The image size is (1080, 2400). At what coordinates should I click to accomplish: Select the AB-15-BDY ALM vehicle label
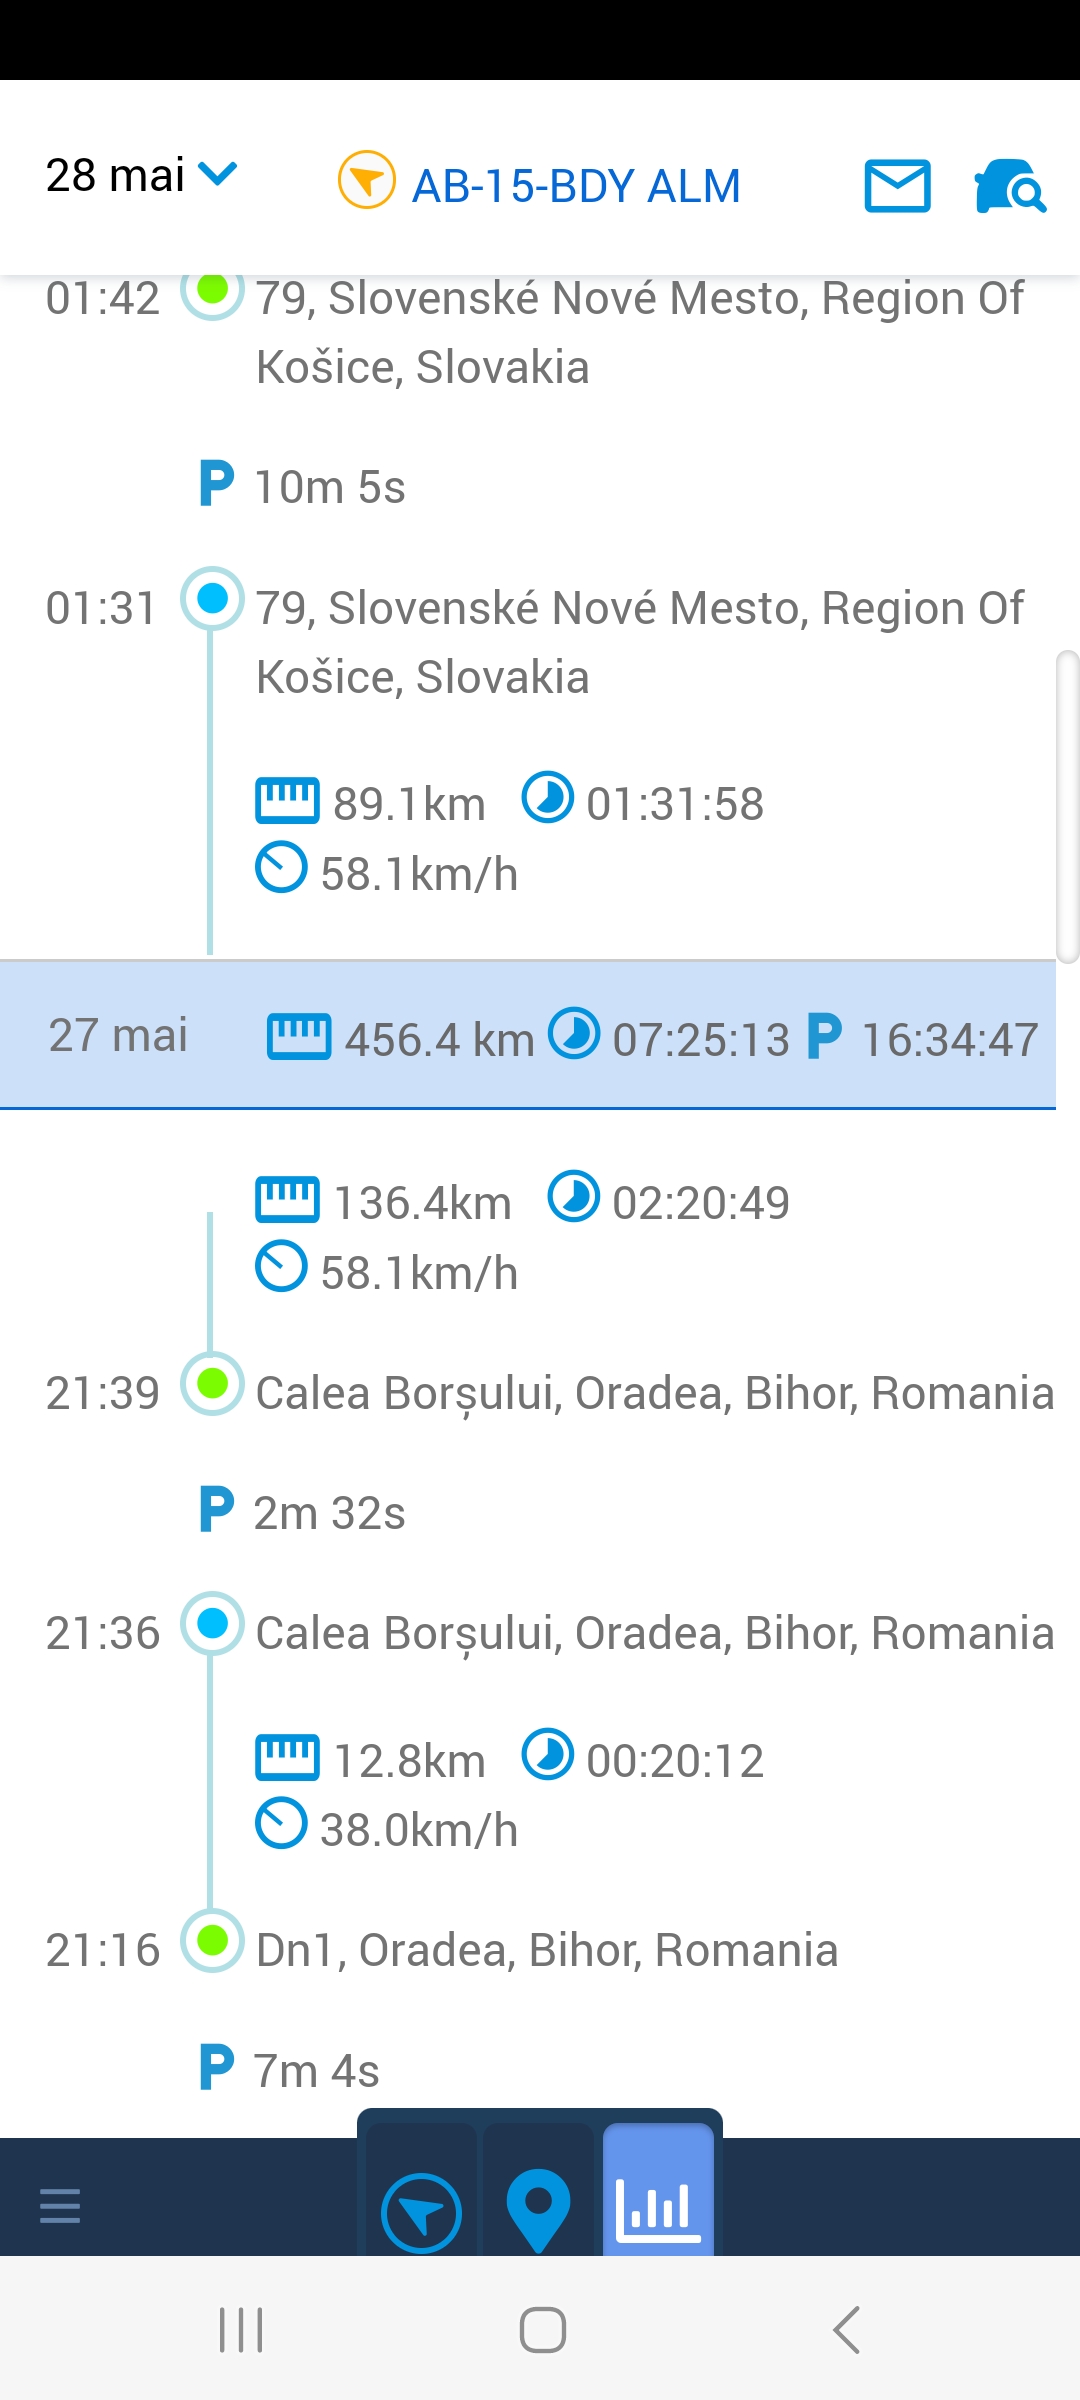pyautogui.click(x=576, y=186)
